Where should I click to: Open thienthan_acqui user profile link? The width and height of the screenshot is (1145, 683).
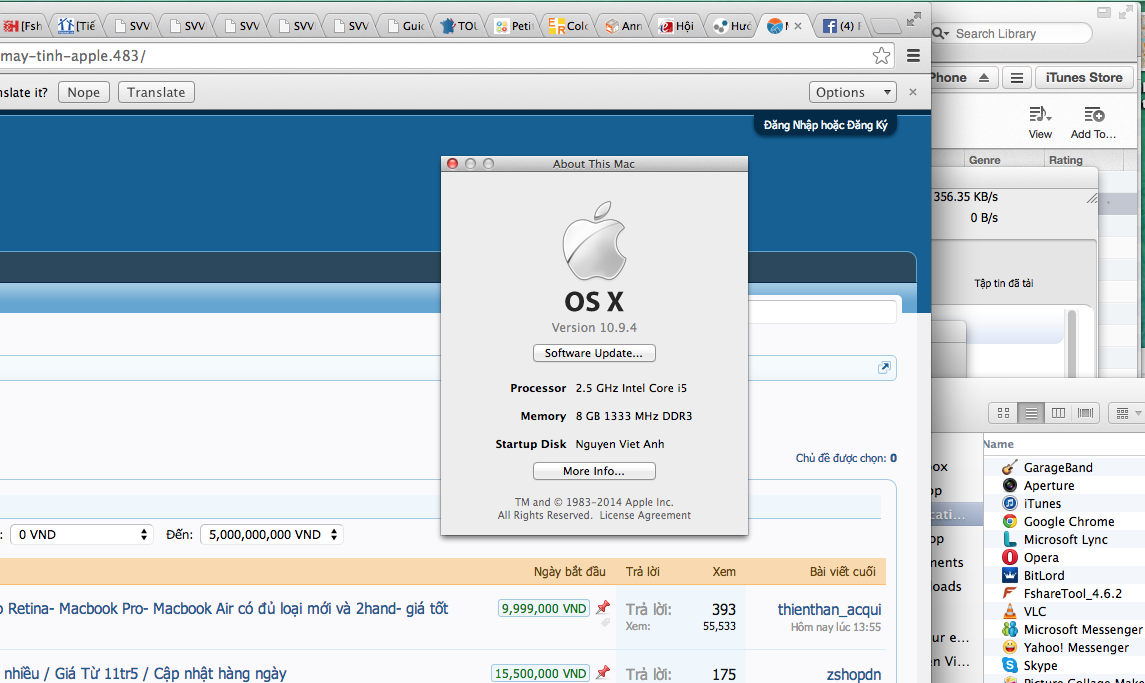829,609
